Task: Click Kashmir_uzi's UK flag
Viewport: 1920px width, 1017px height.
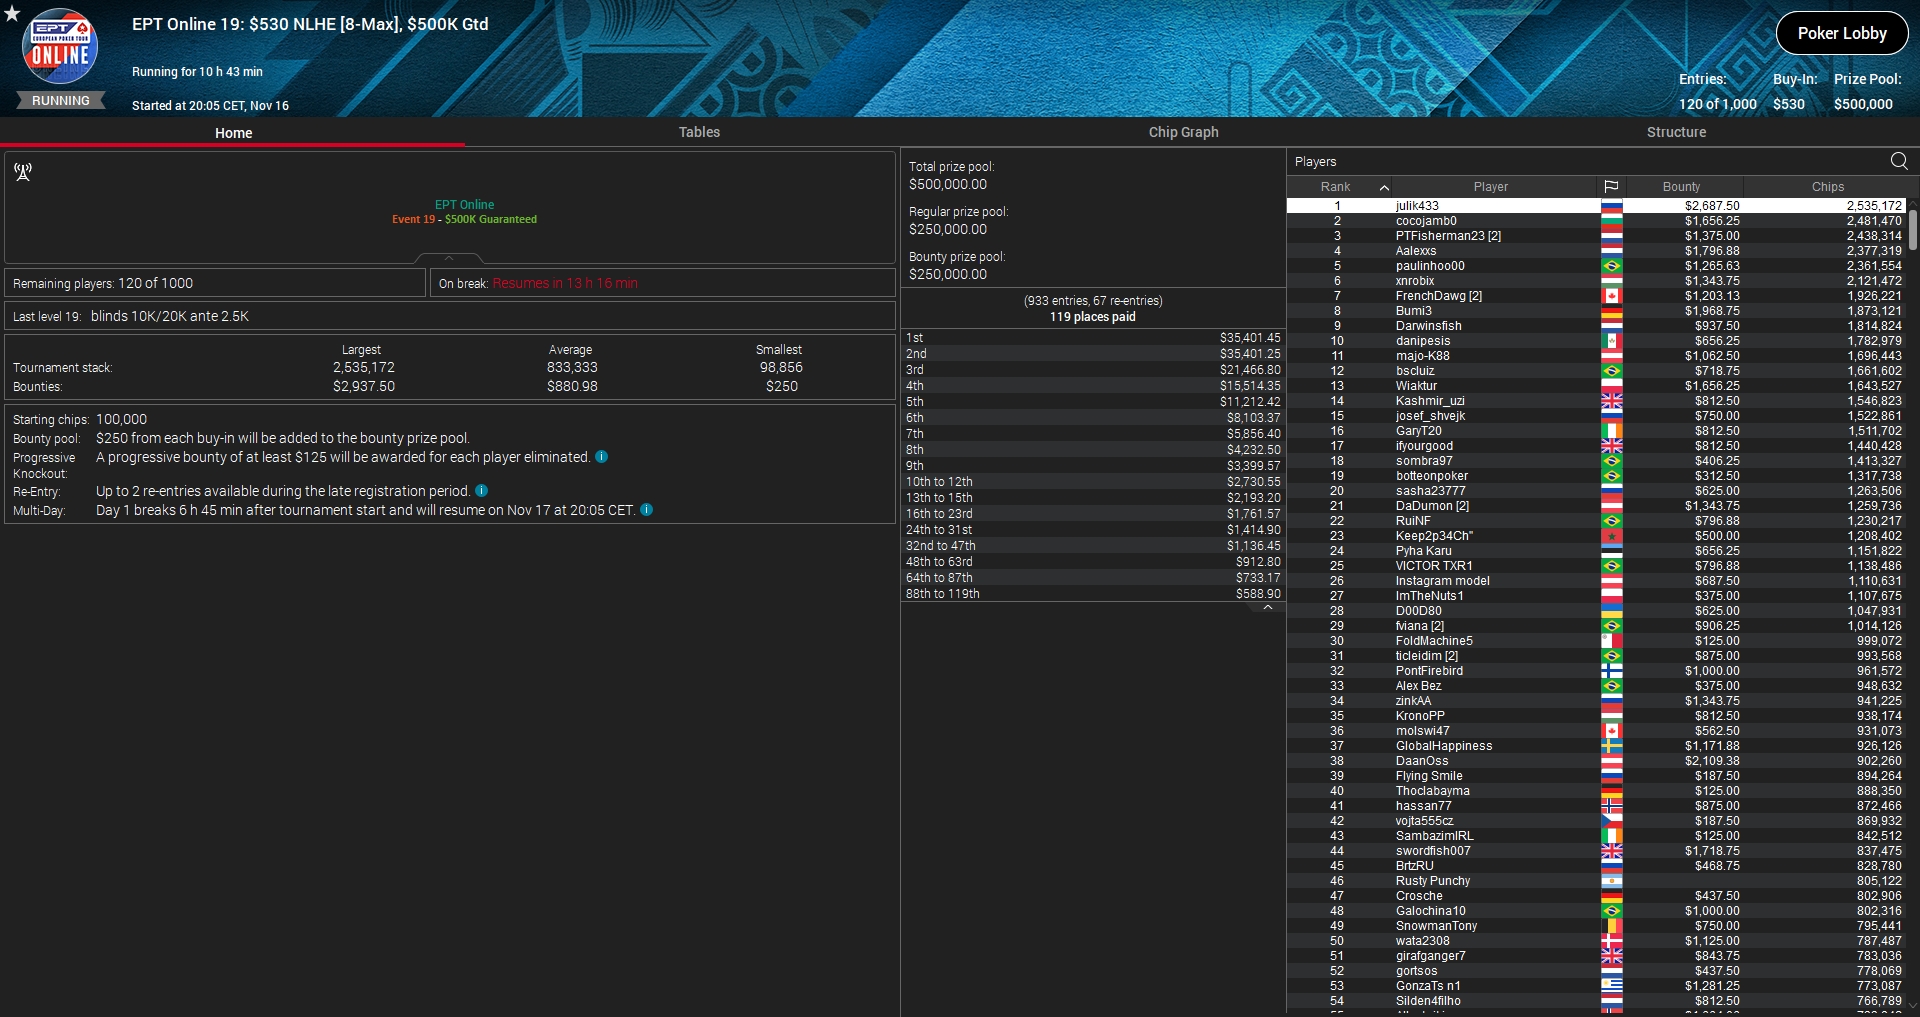Action: coord(1611,401)
